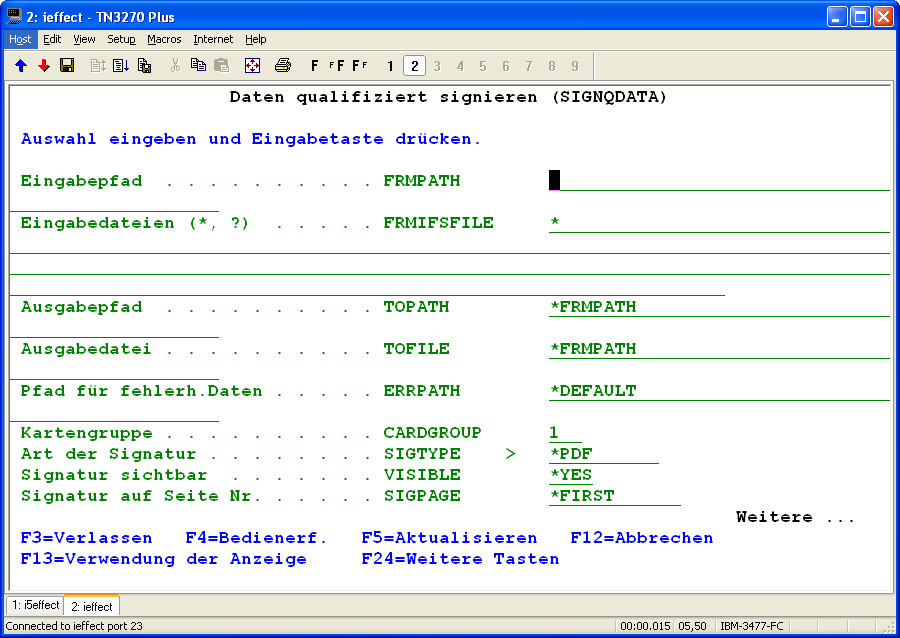The image size is (900, 638).
Task: Click the copy icon in toolbar
Action: tap(198, 66)
